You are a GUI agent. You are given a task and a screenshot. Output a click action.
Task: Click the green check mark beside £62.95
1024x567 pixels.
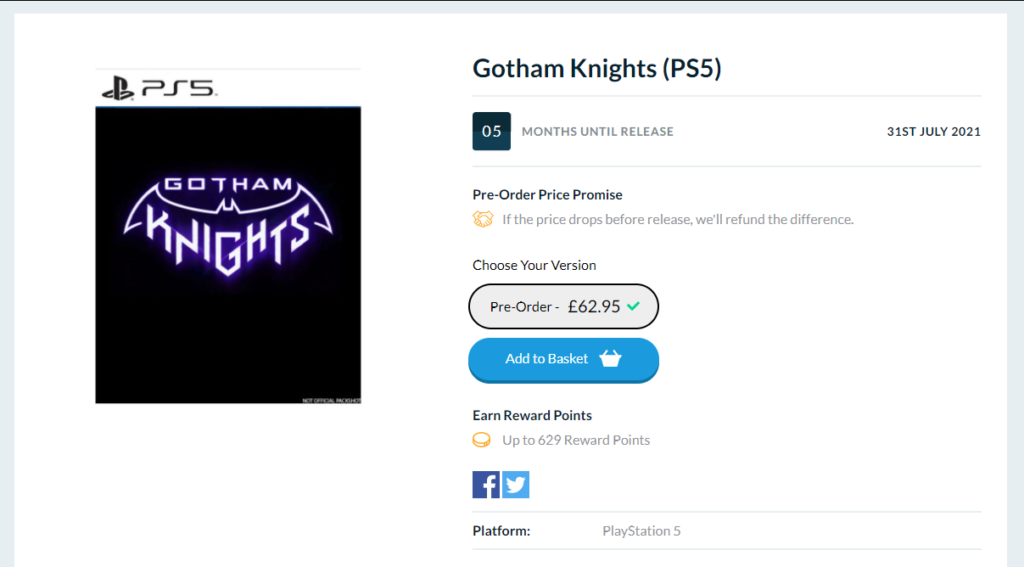tap(633, 306)
